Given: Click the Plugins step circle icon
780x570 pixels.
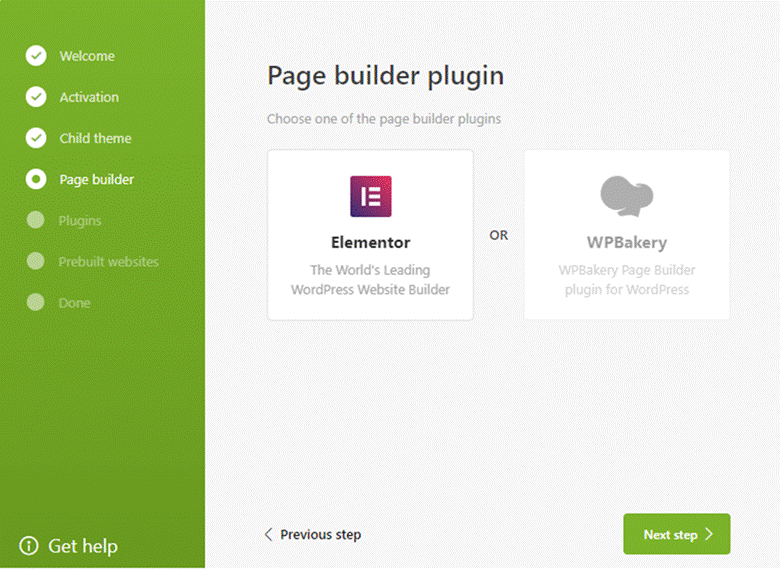Looking at the screenshot, I should [35, 220].
